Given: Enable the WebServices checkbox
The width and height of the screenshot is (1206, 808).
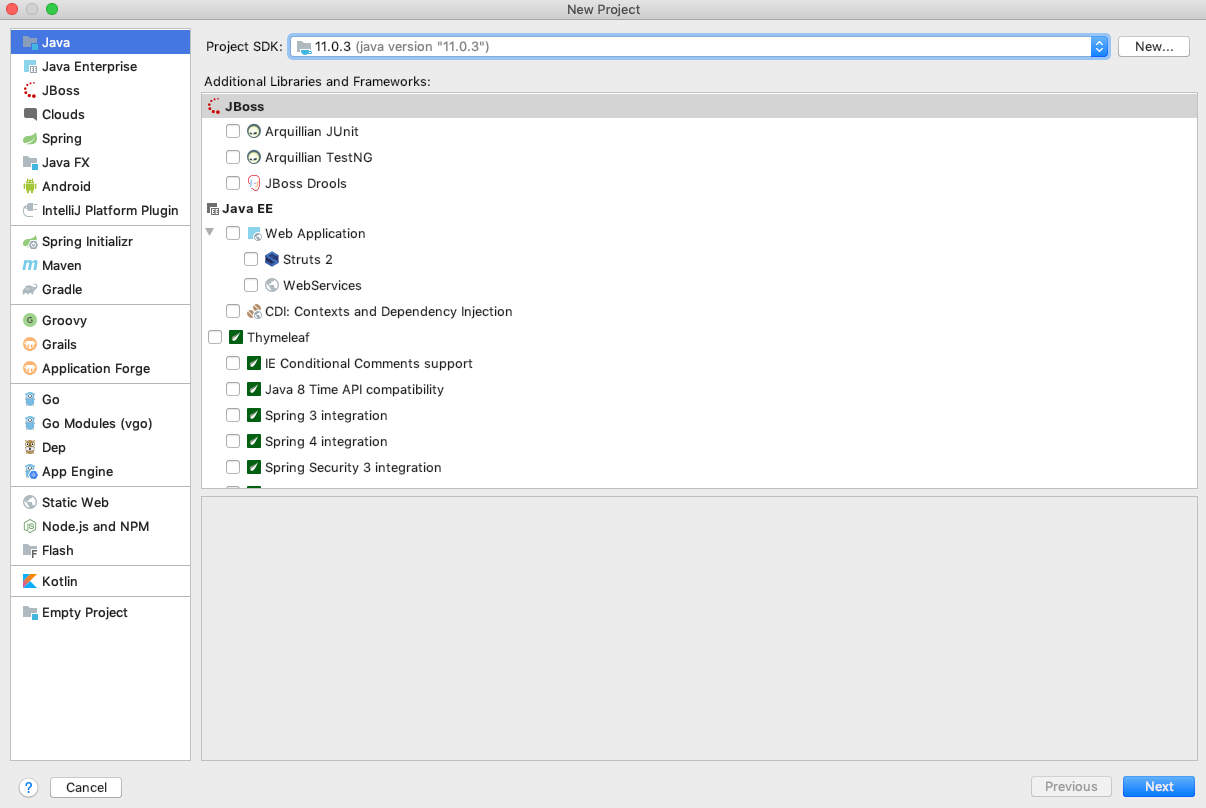Looking at the screenshot, I should (251, 285).
